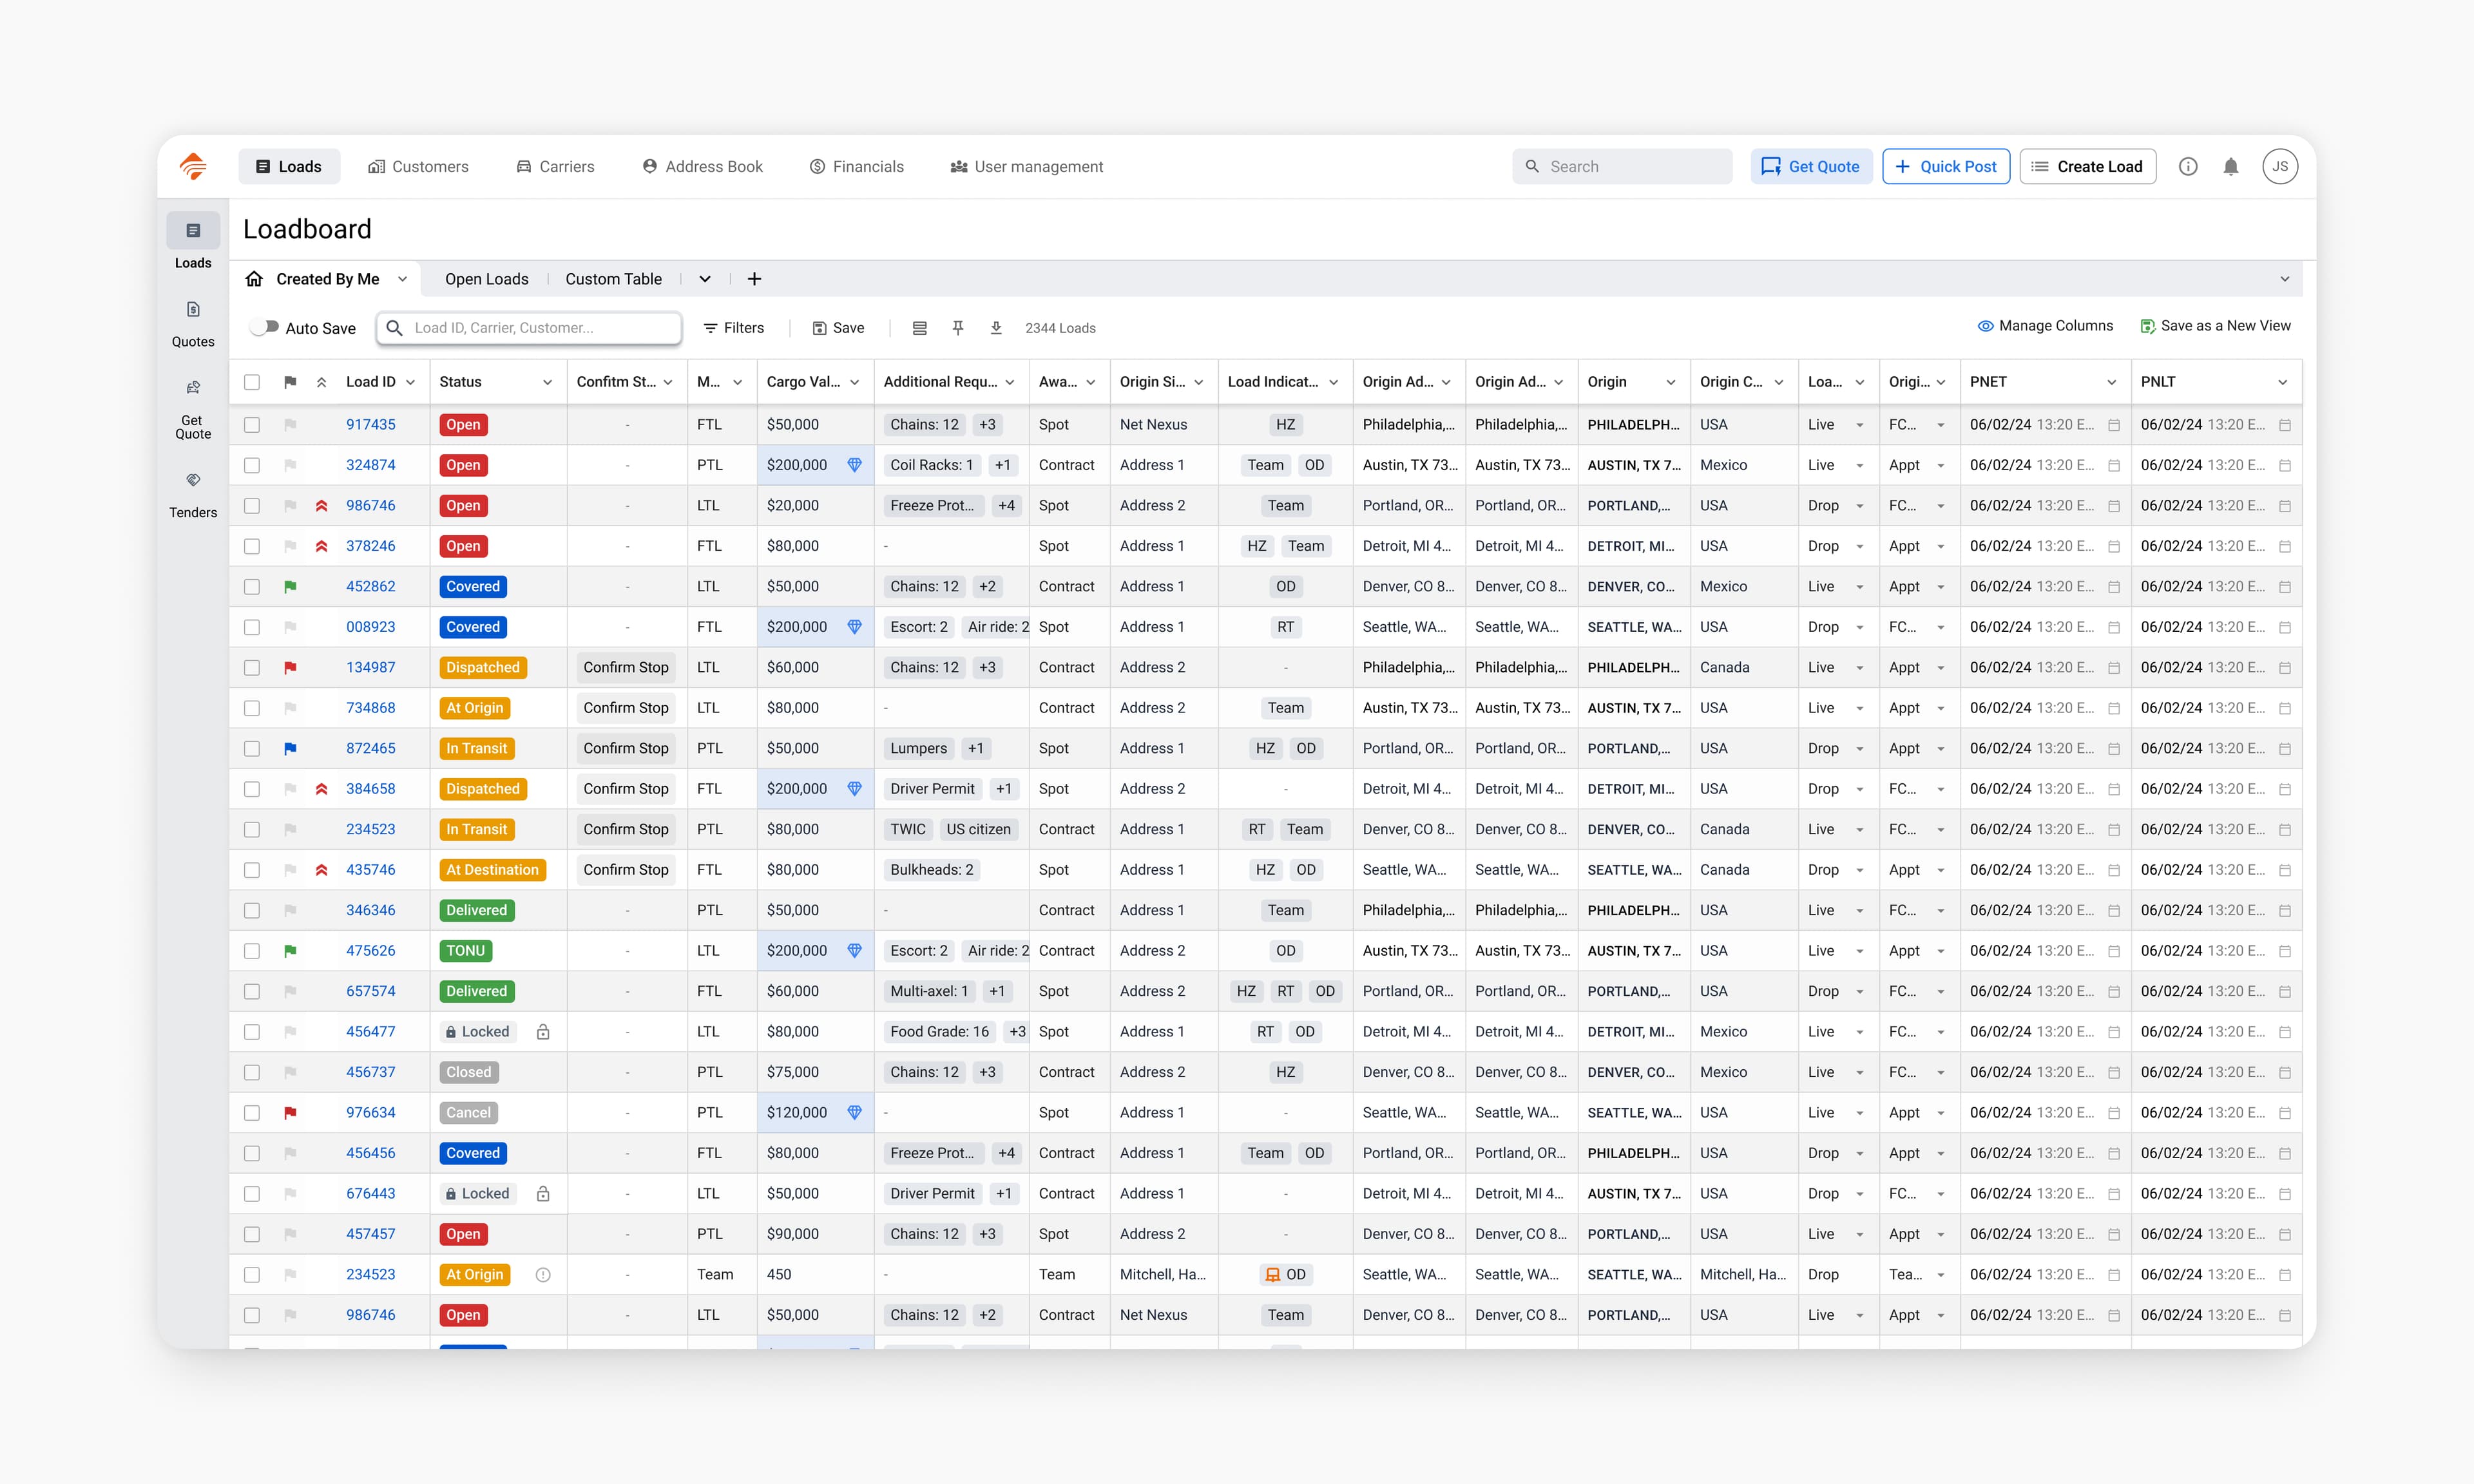Open the Address Book tab
Viewport: 2474px width, 1484px height.
(703, 167)
